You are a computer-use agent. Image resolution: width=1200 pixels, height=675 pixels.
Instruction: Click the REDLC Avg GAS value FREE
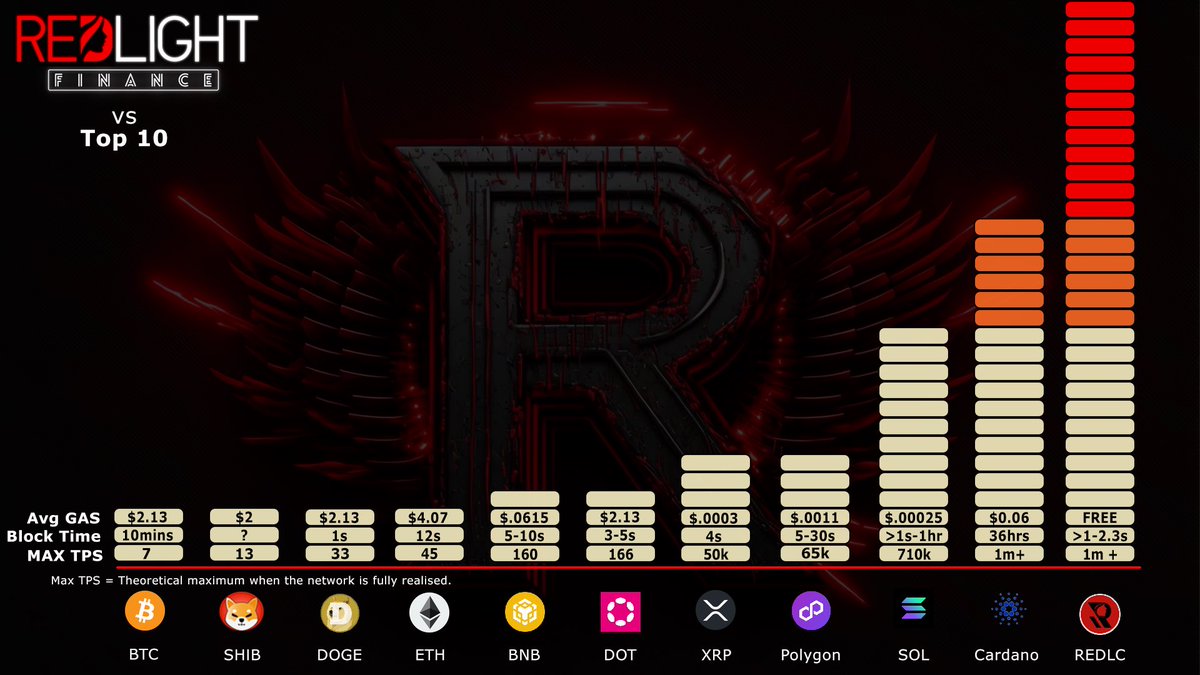(x=1100, y=517)
